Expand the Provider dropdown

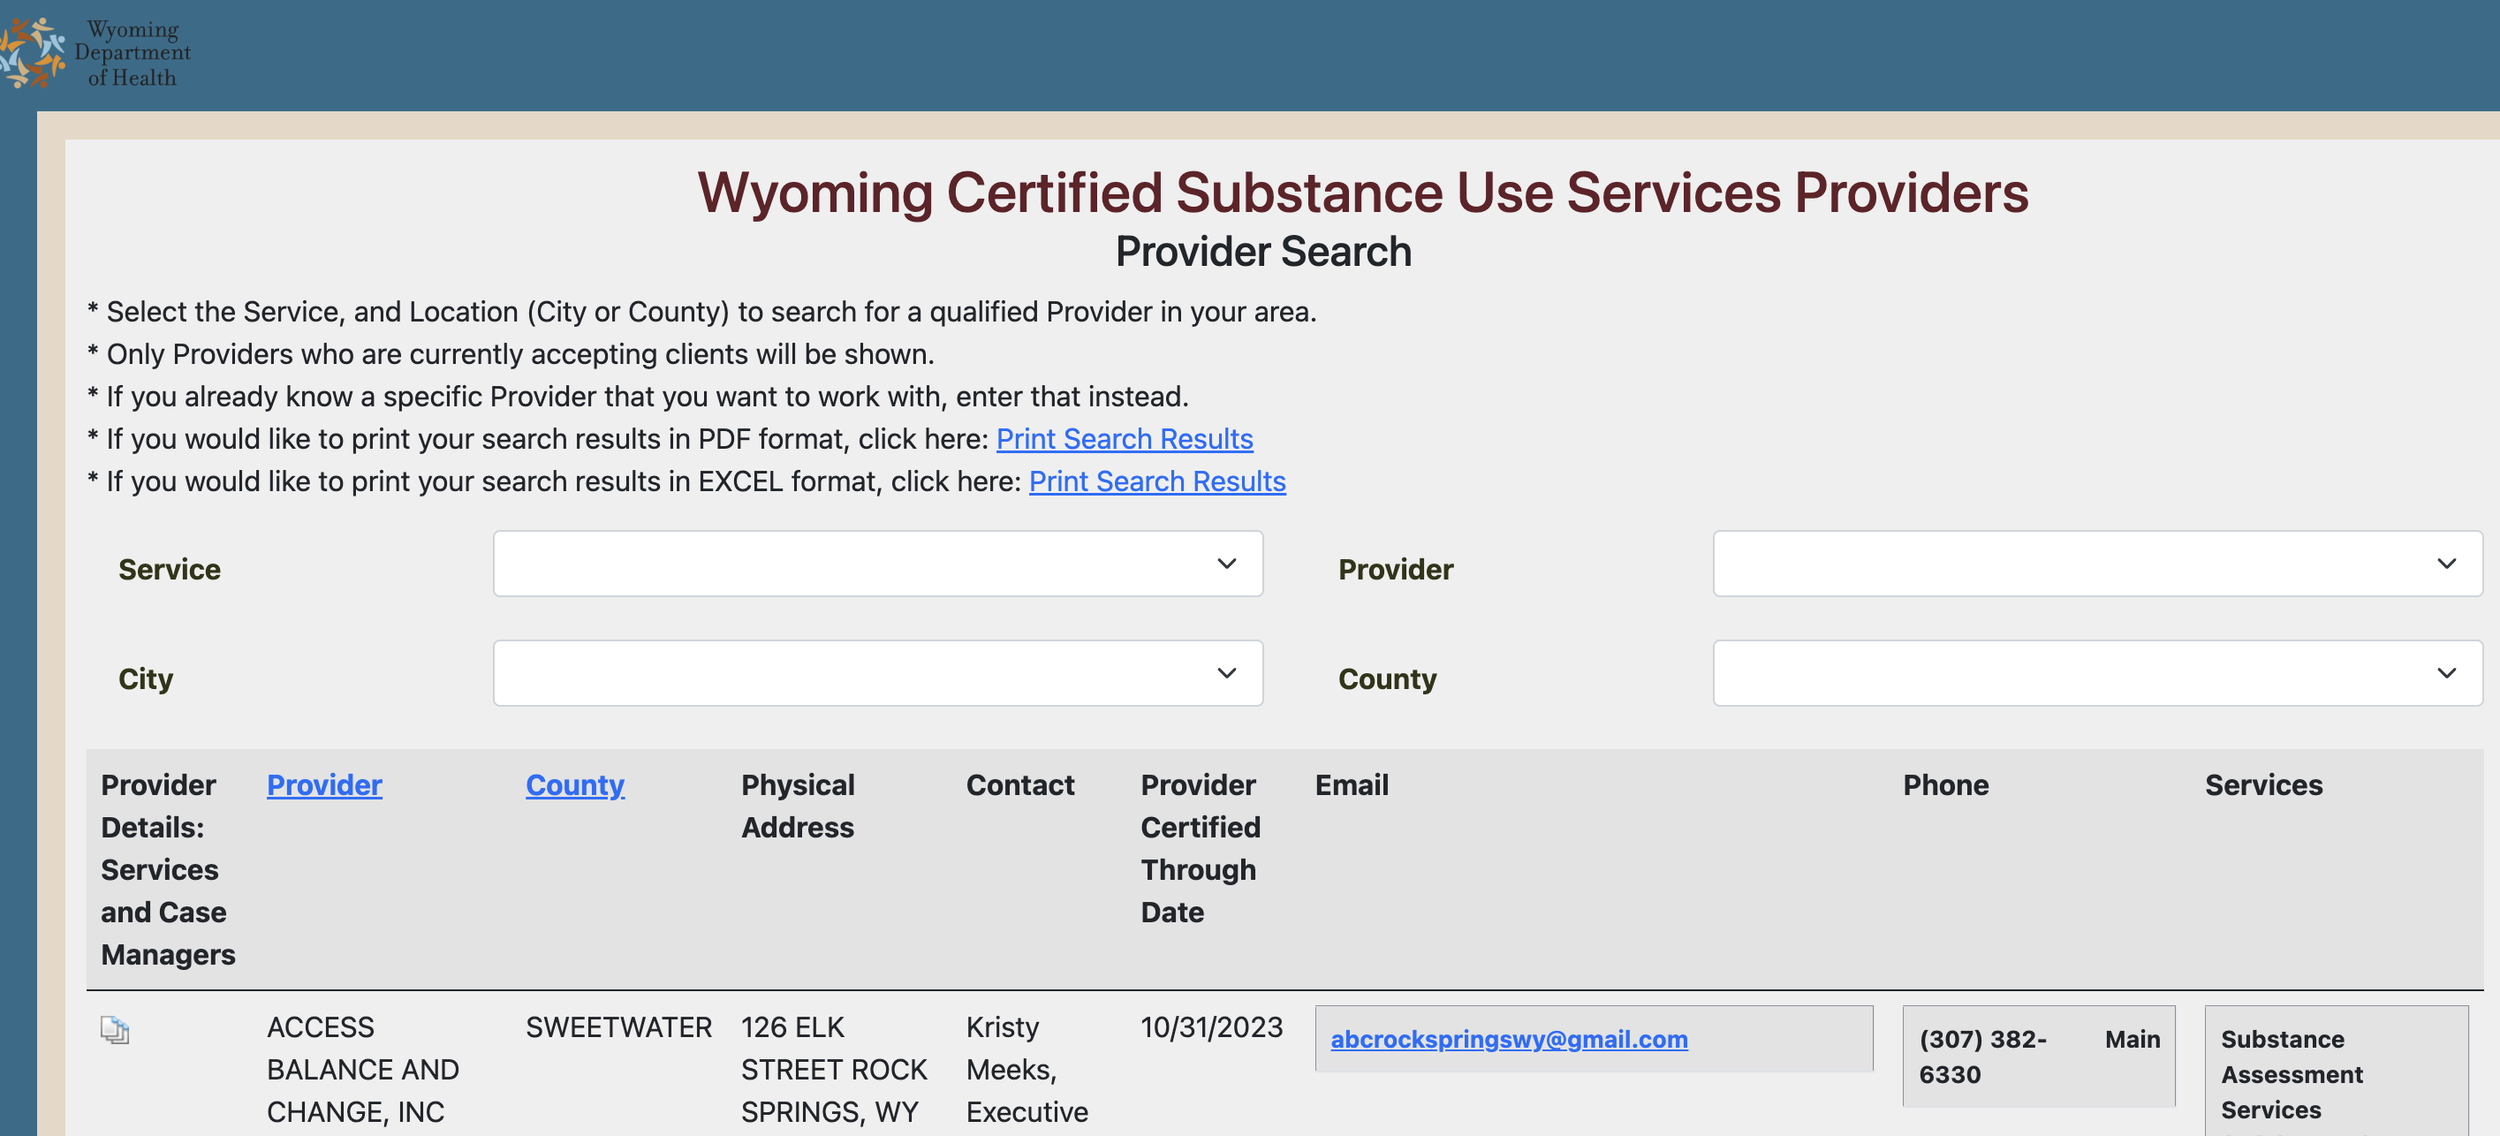click(2096, 564)
